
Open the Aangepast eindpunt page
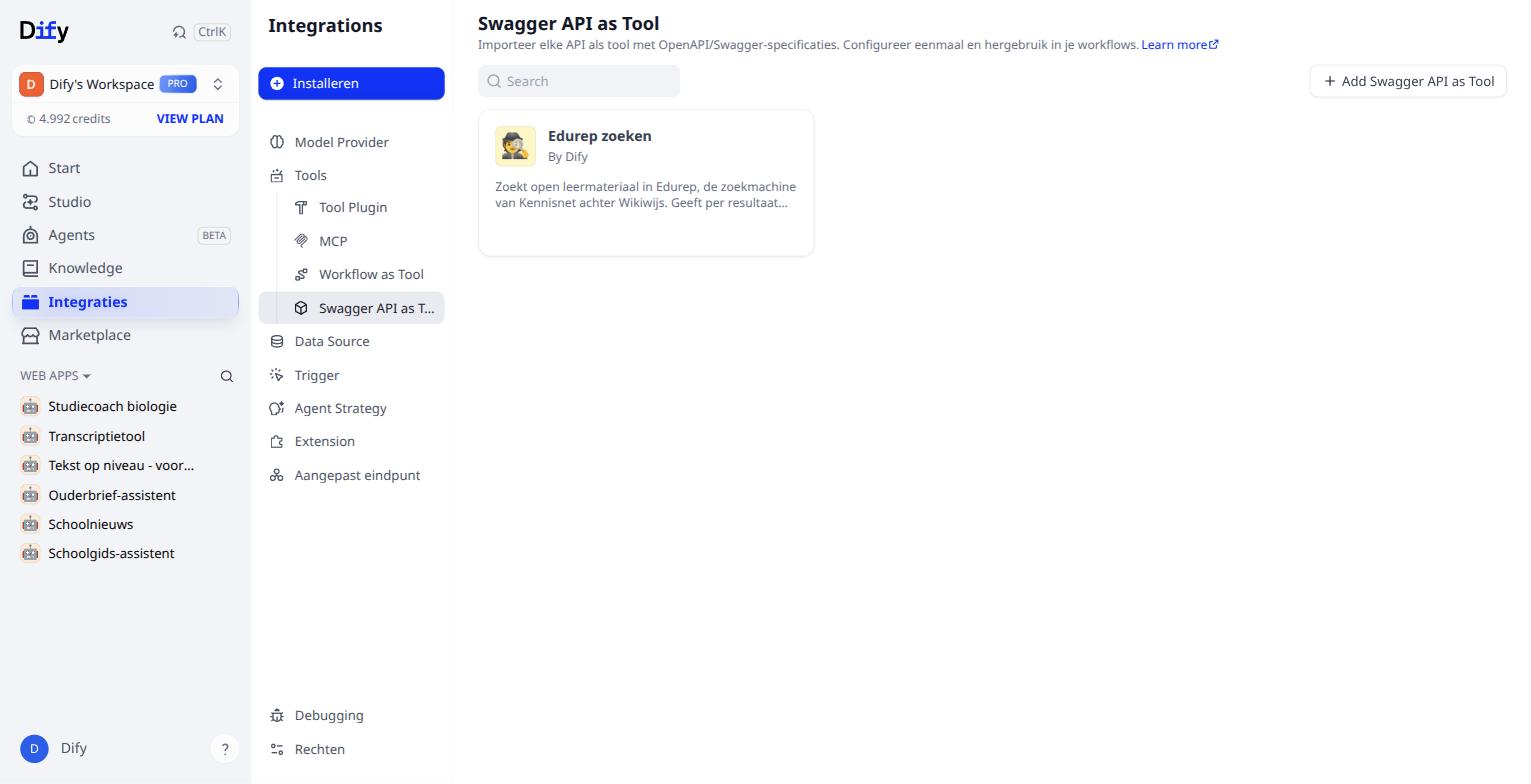[351, 475]
